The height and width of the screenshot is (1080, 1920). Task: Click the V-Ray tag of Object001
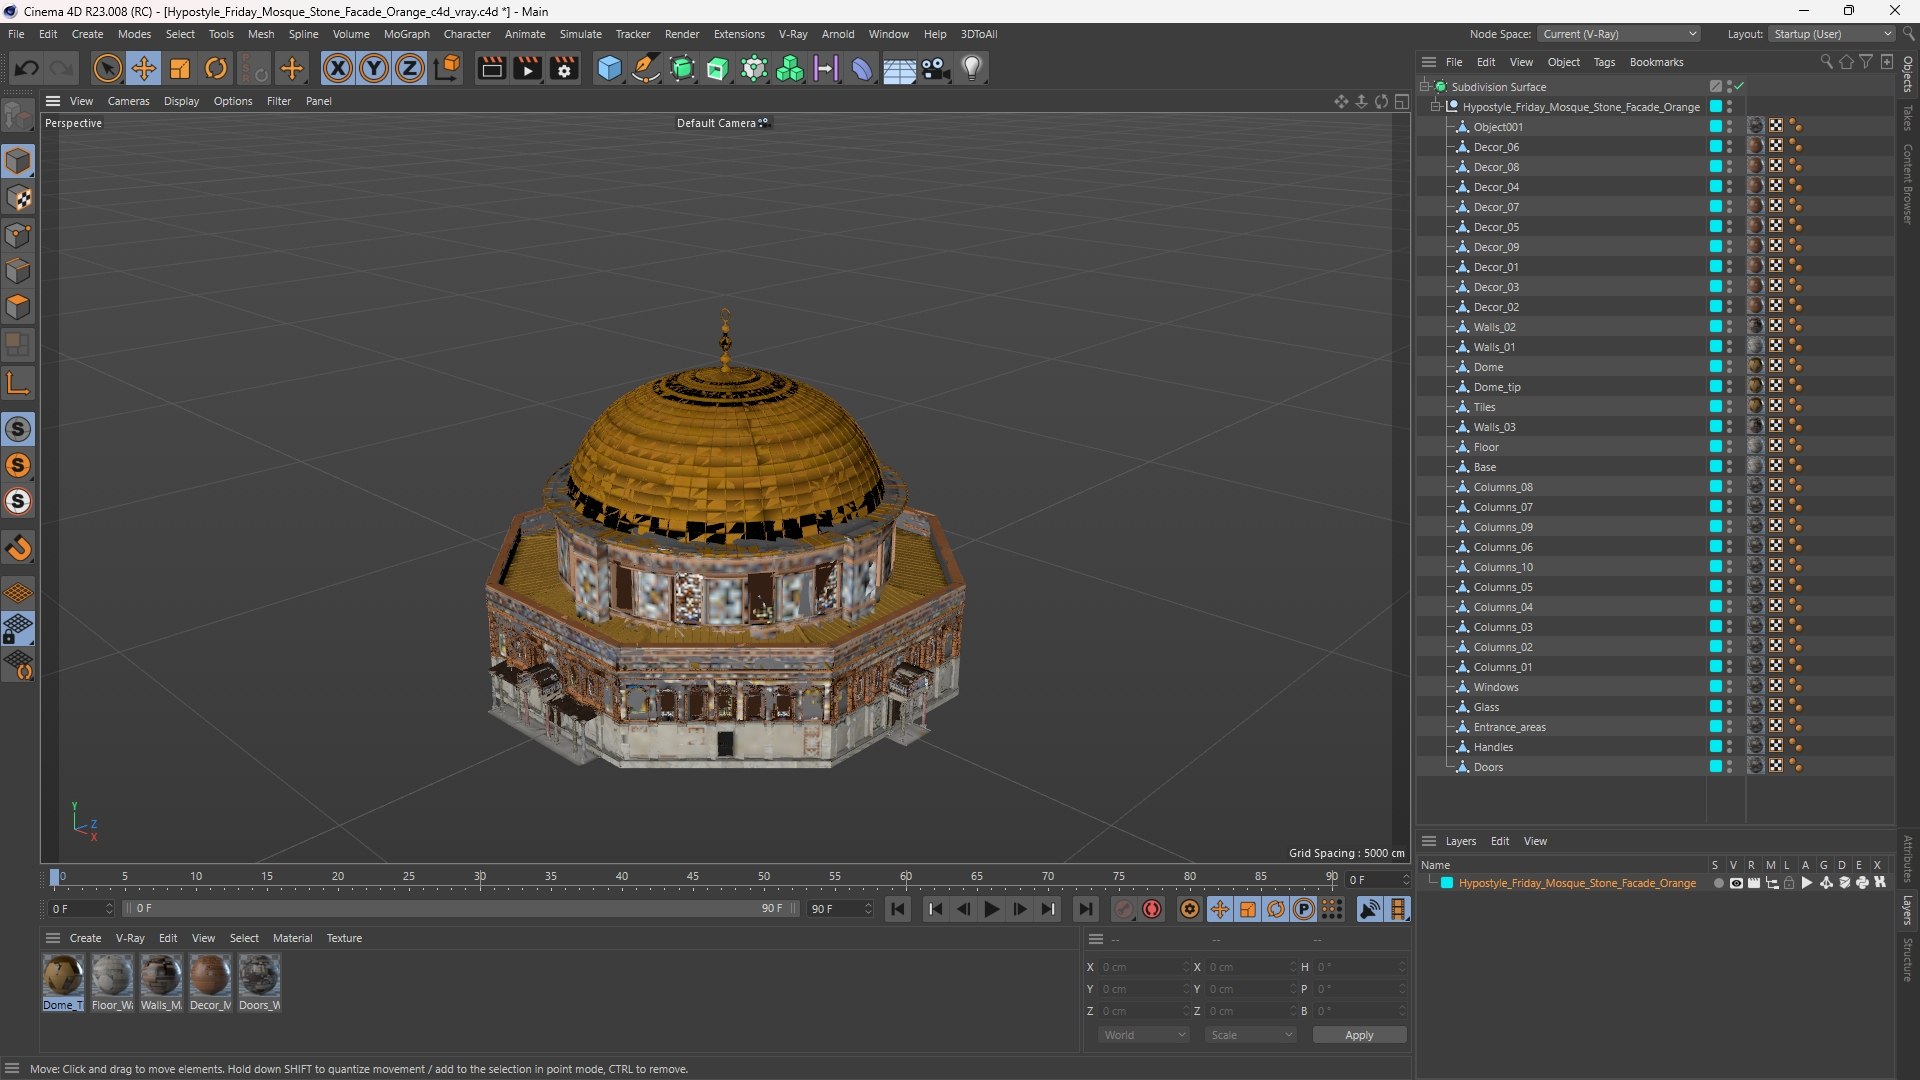pos(1796,126)
